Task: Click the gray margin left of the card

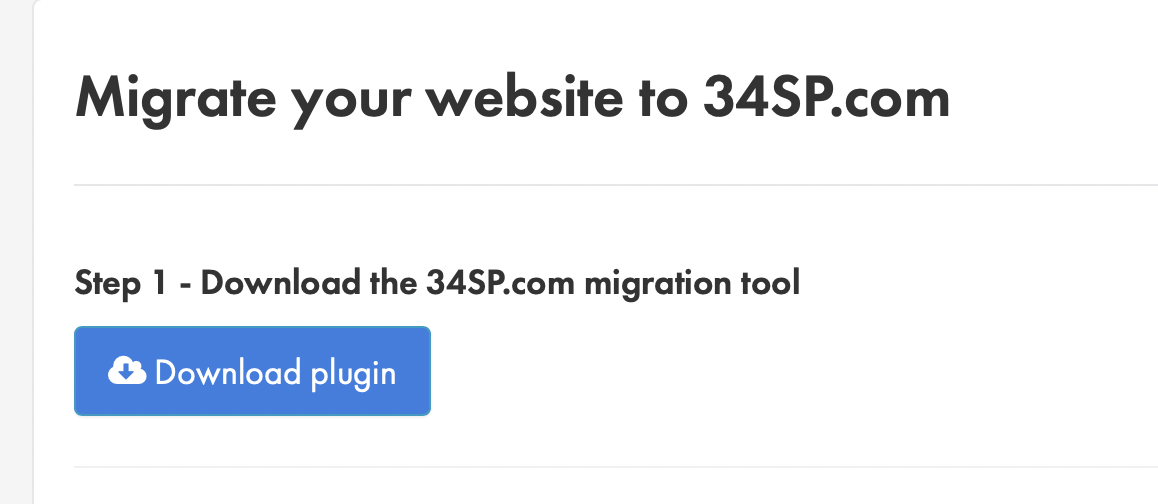Action: [x=16, y=252]
